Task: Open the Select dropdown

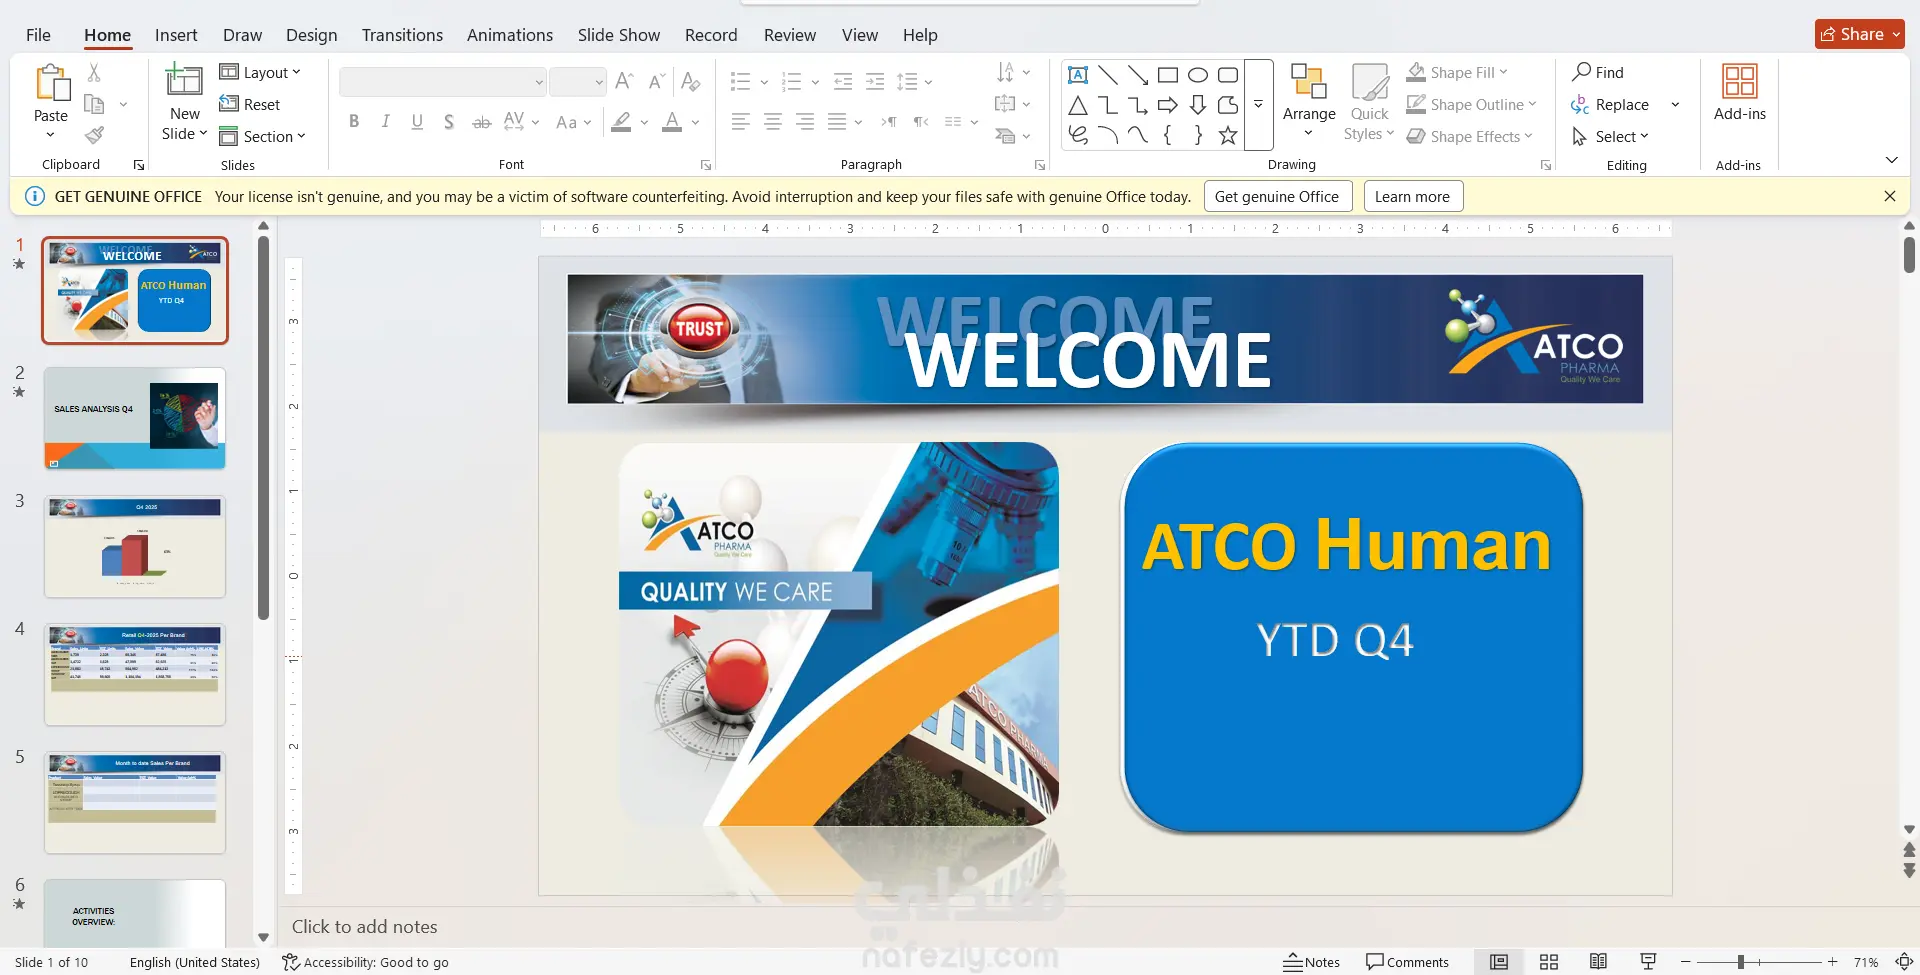Action: tap(1610, 136)
